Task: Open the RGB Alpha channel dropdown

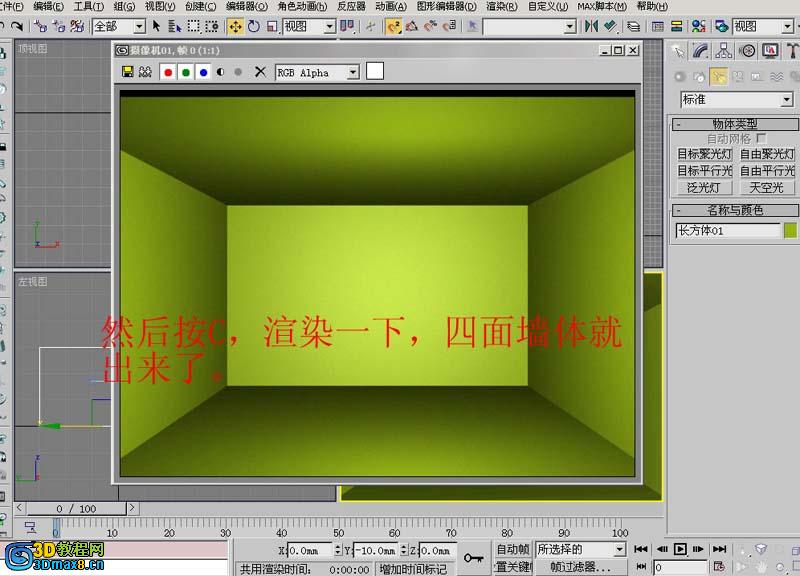Action: pos(352,72)
